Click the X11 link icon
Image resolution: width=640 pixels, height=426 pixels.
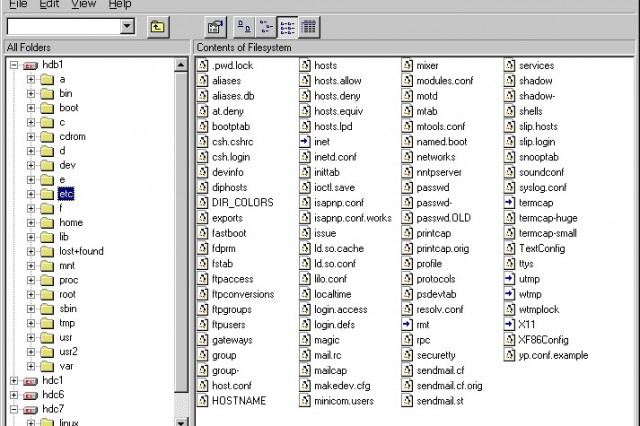[x=510, y=325]
